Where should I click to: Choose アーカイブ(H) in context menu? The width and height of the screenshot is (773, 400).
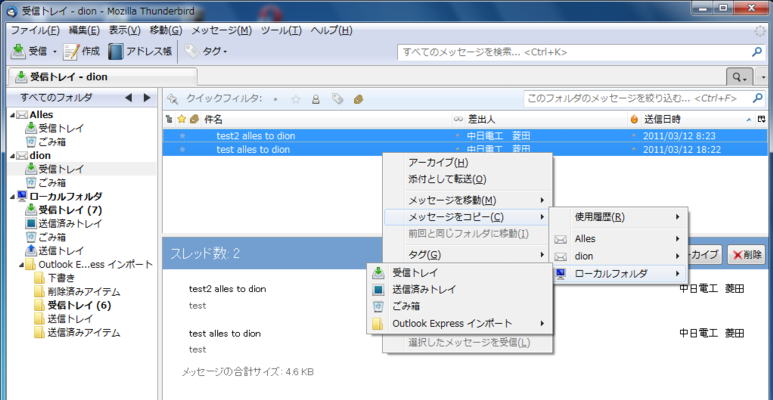pos(467,162)
